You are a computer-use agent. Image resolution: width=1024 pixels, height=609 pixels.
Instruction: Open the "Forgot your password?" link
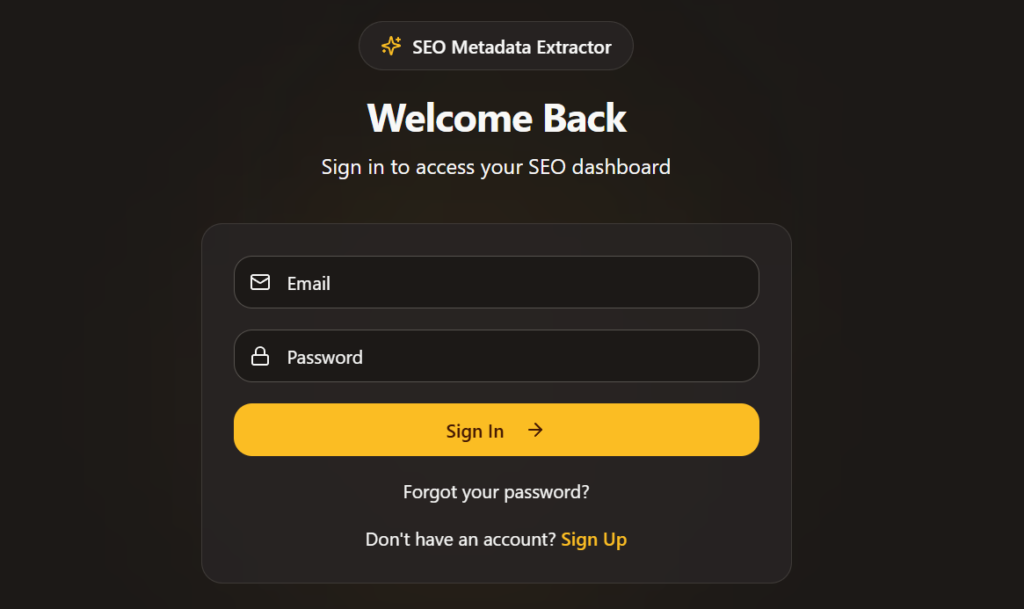click(496, 492)
